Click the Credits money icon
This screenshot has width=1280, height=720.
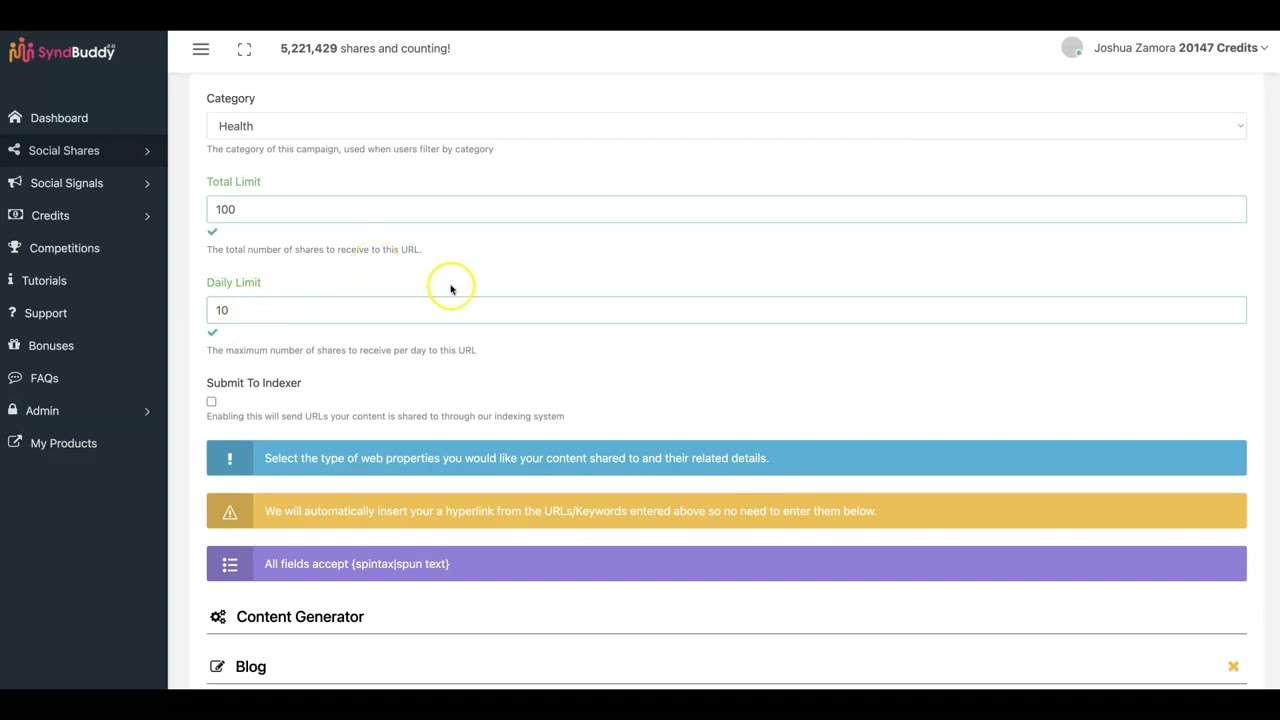tap(15, 215)
